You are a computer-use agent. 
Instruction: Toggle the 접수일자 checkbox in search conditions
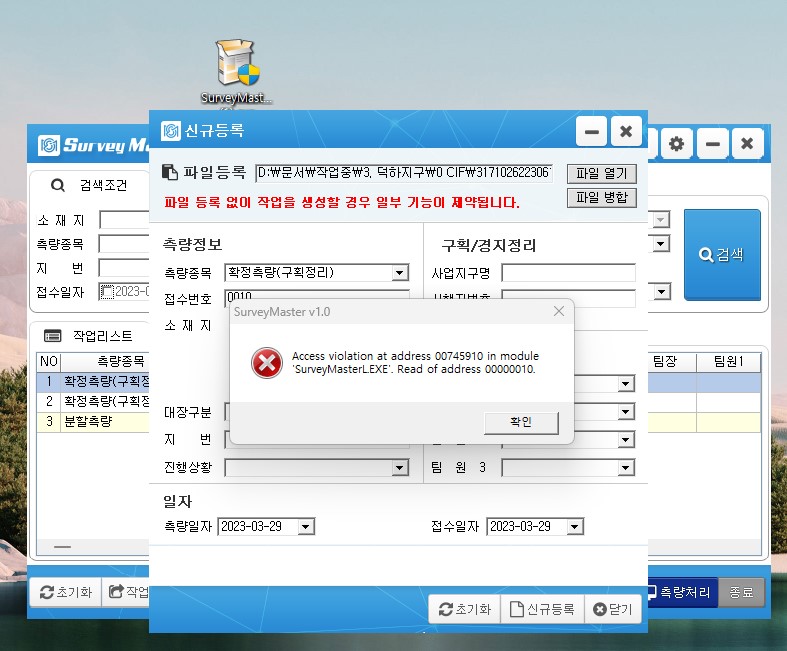[x=106, y=292]
